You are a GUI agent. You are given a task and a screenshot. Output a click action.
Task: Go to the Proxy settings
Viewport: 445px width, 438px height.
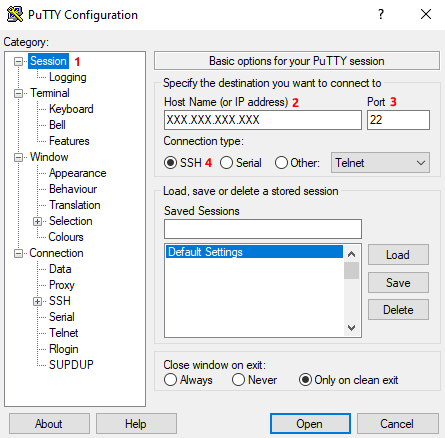pyautogui.click(x=62, y=285)
